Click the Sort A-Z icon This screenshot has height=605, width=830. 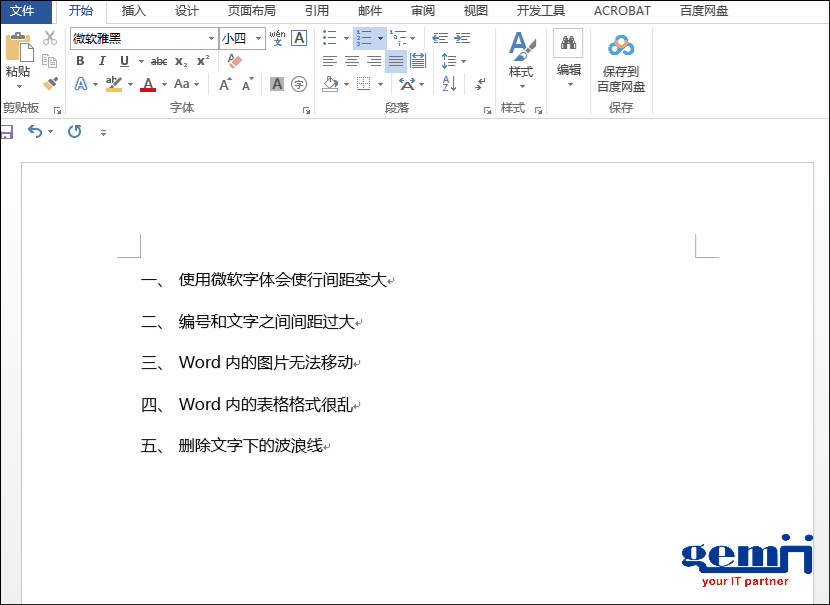(x=448, y=85)
